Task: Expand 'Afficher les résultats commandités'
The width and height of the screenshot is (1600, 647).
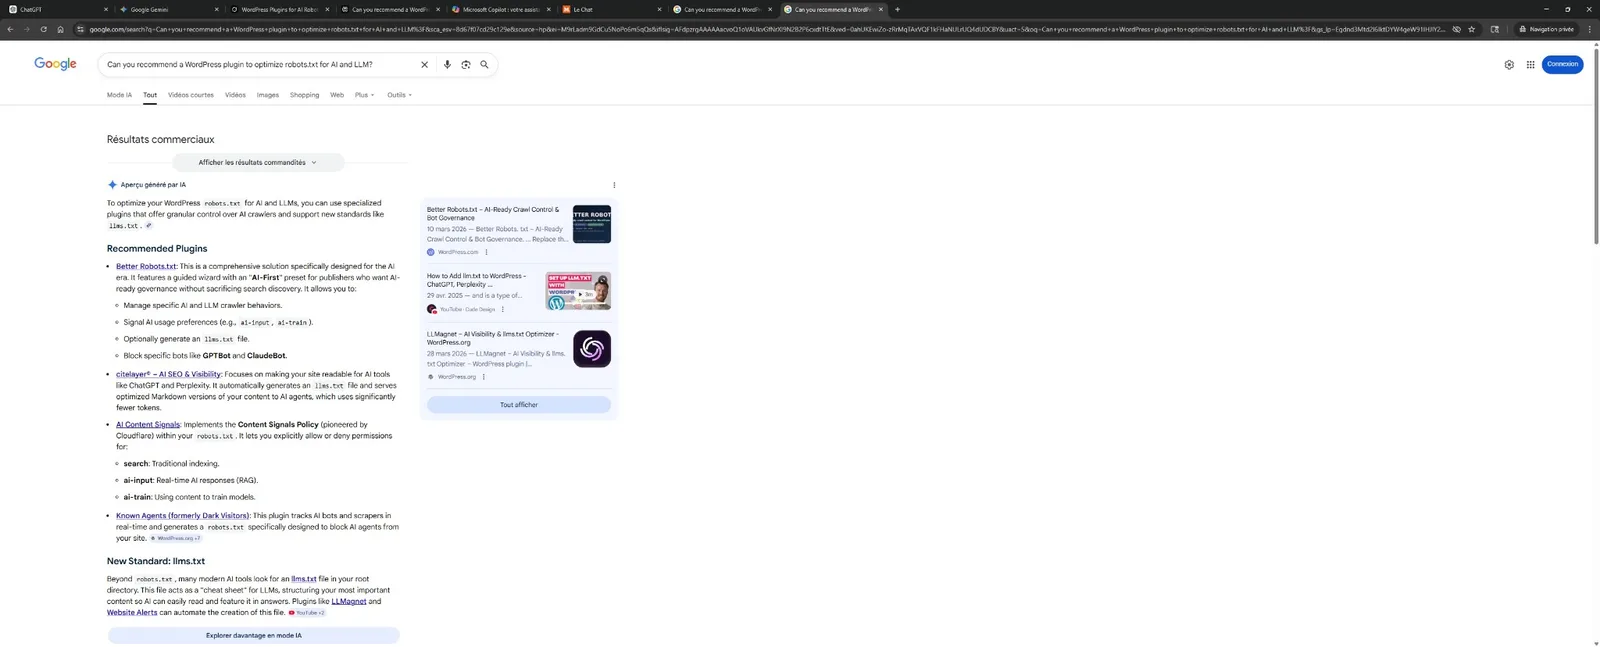Action: (x=258, y=162)
